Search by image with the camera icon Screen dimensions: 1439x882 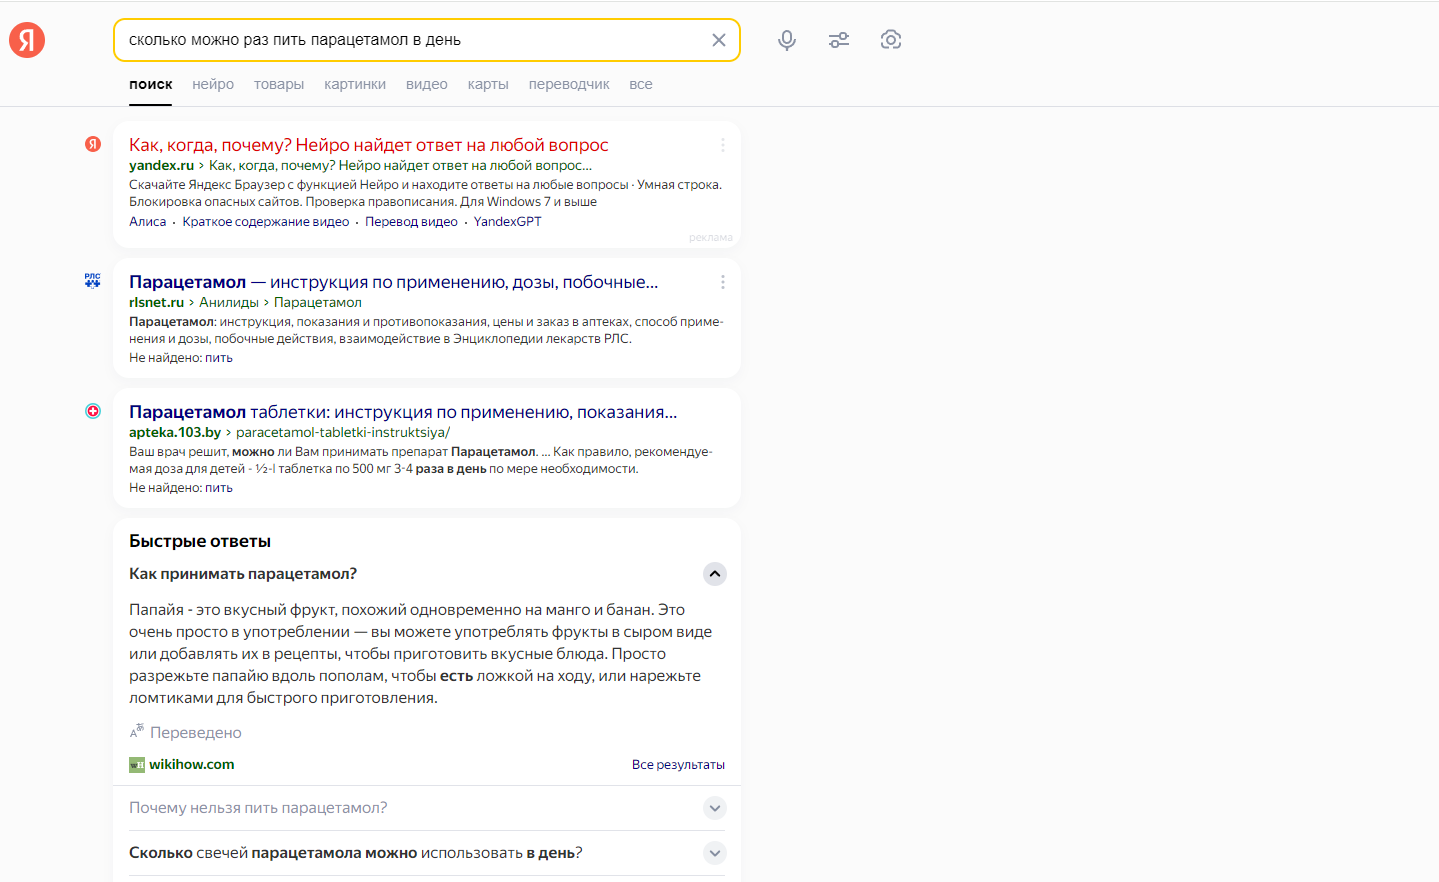891,40
